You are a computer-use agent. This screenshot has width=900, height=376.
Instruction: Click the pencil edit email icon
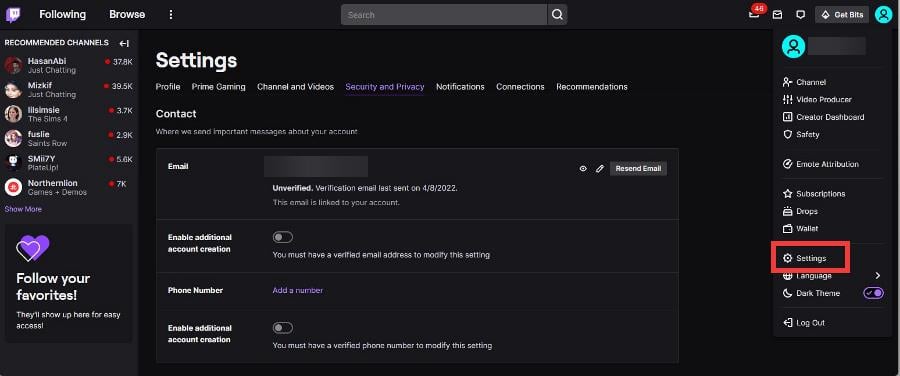click(x=600, y=169)
